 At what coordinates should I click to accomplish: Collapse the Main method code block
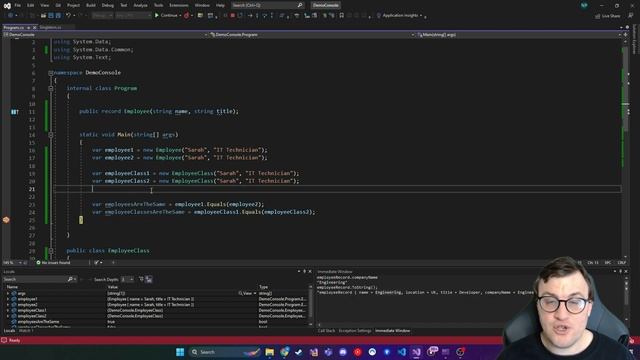pos(51,135)
